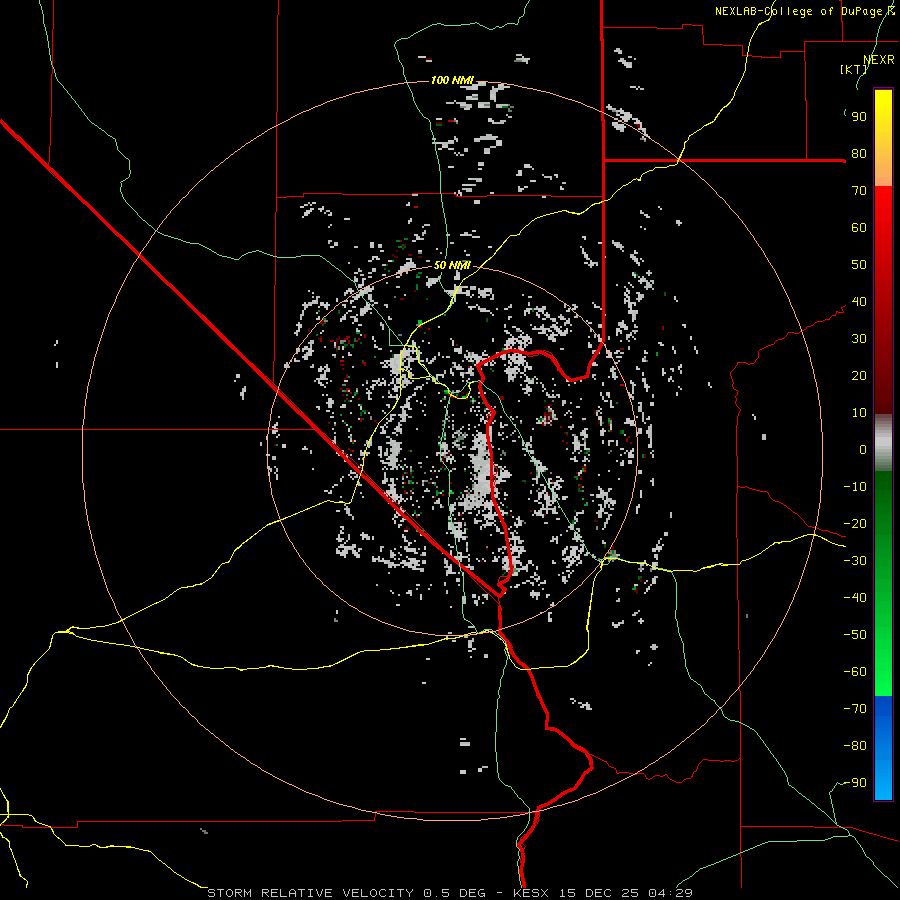900x900 pixels.
Task: Click the -90 value on velocity scale
Action: [x=855, y=783]
